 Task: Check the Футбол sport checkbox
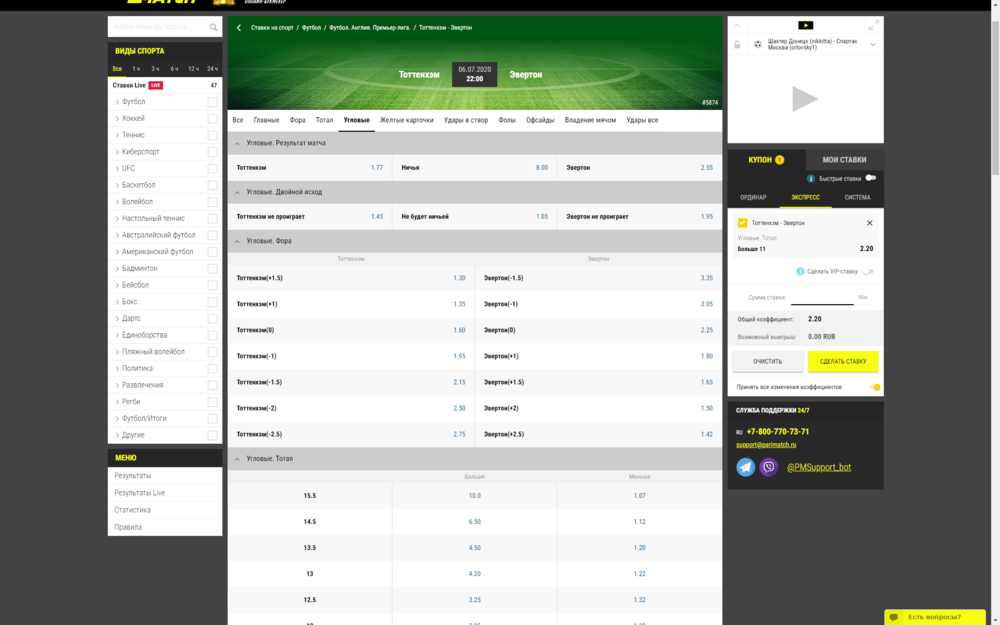point(212,102)
